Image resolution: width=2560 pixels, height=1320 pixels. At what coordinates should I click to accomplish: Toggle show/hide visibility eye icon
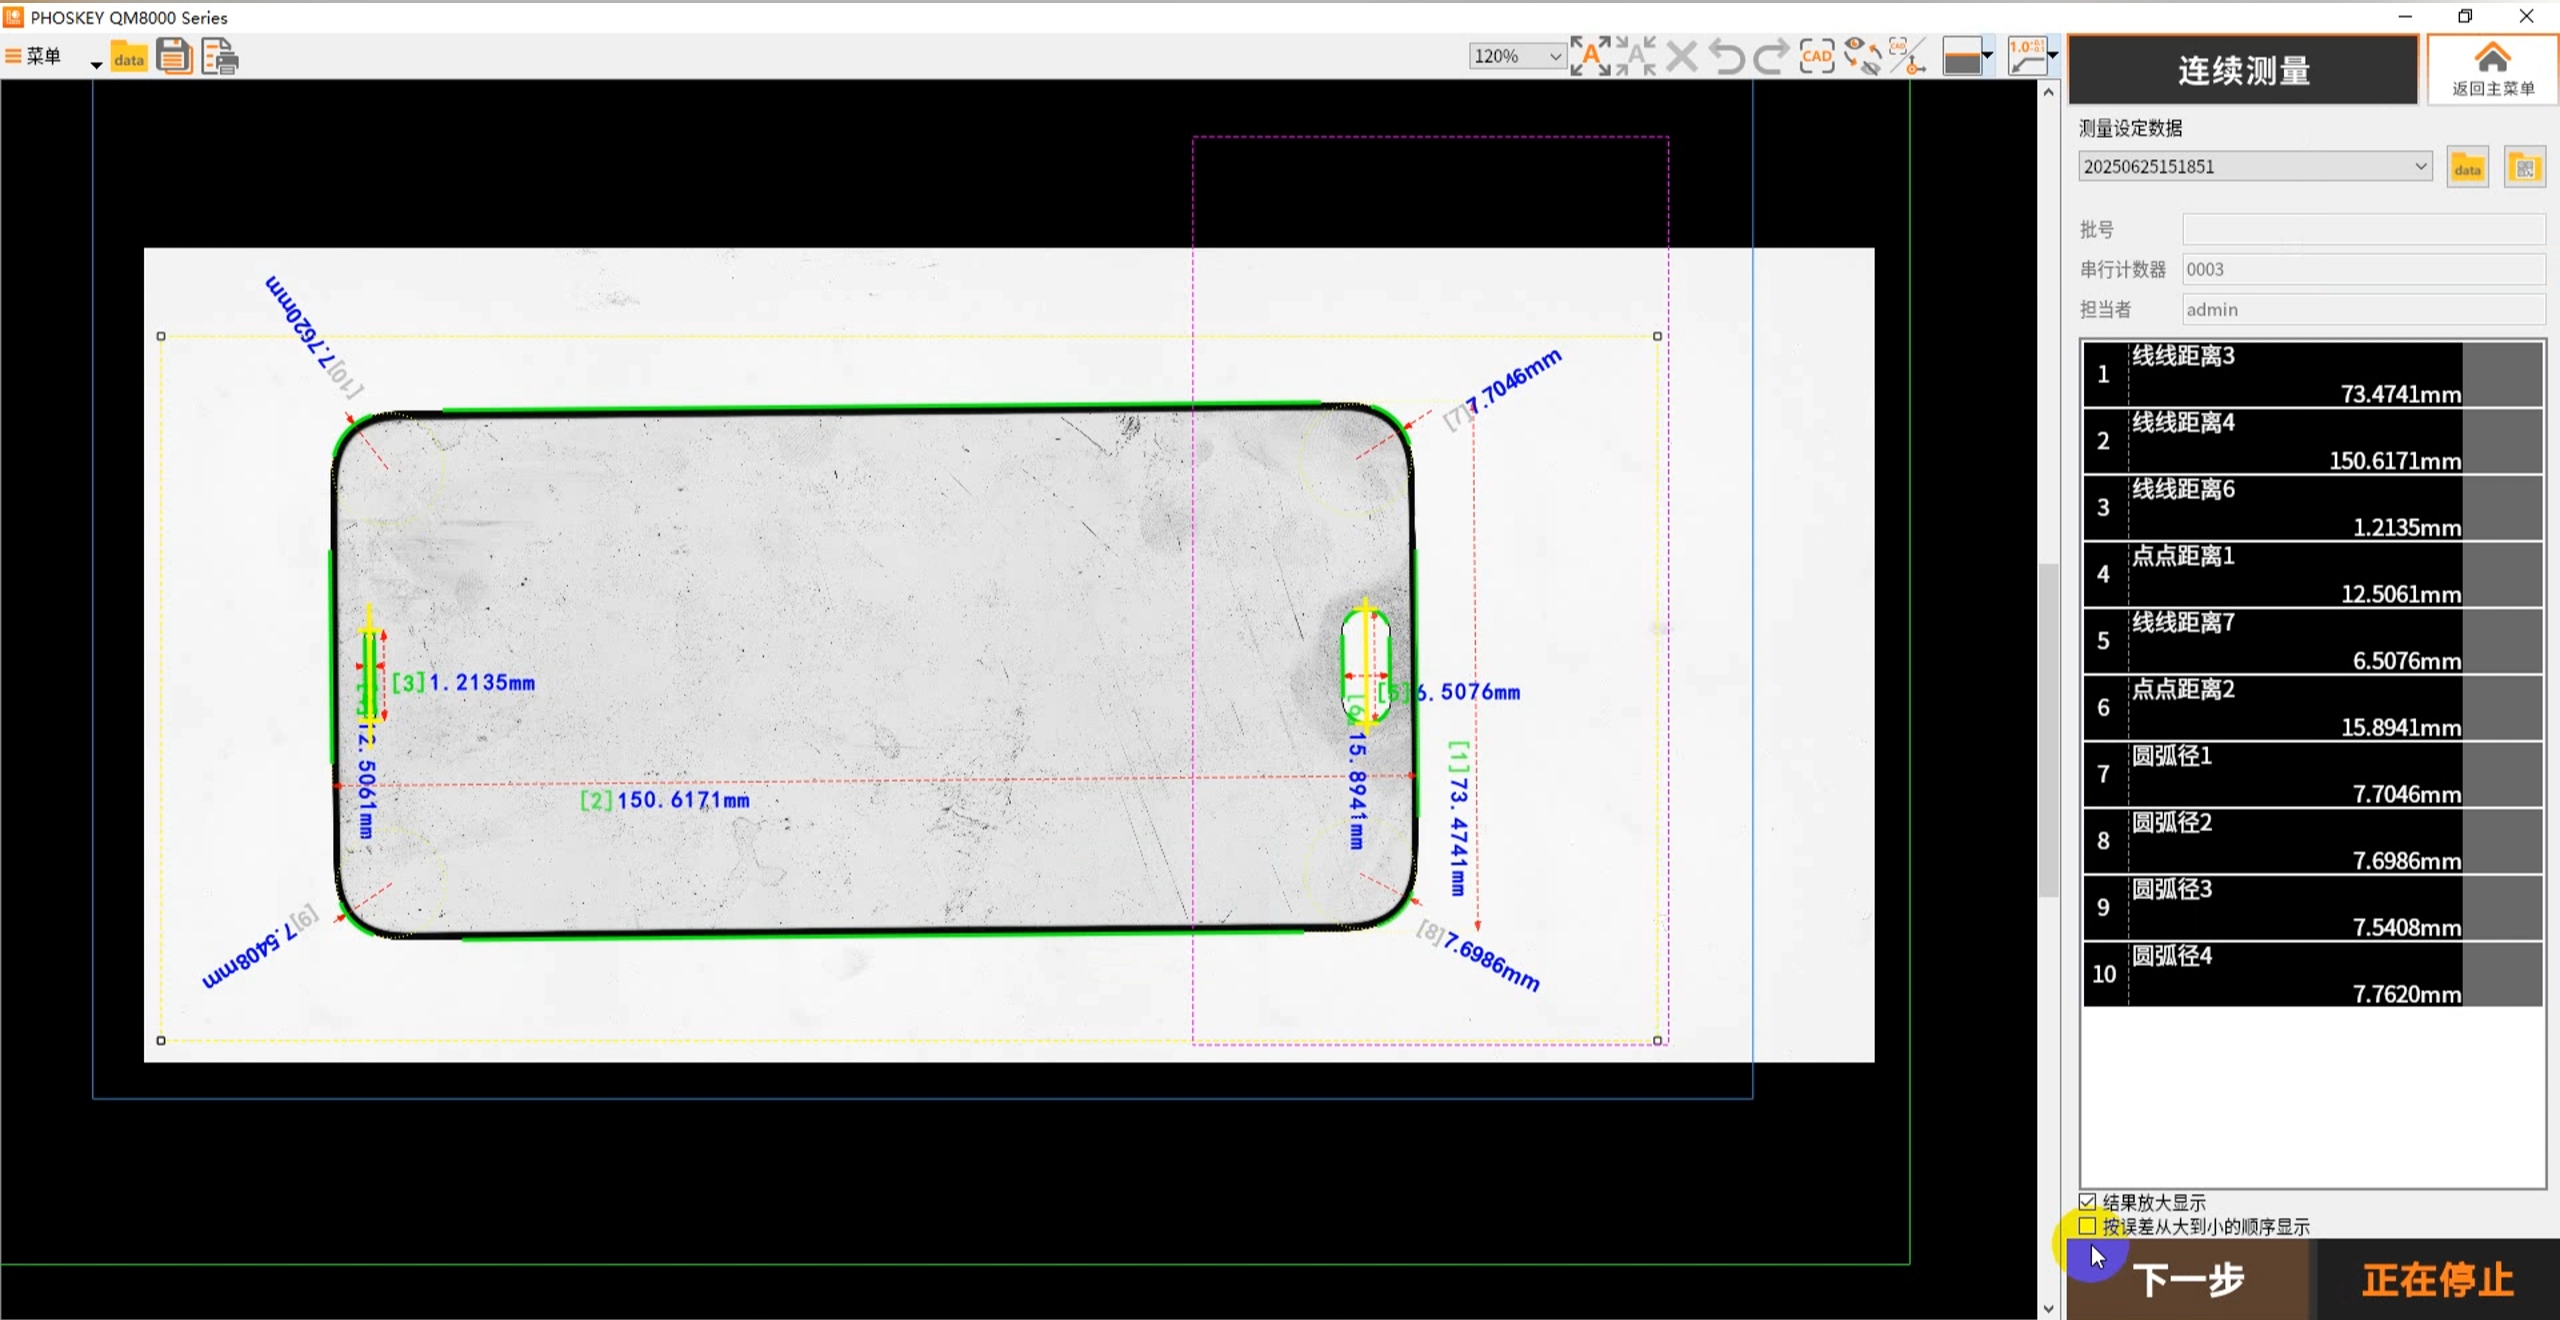click(1862, 56)
